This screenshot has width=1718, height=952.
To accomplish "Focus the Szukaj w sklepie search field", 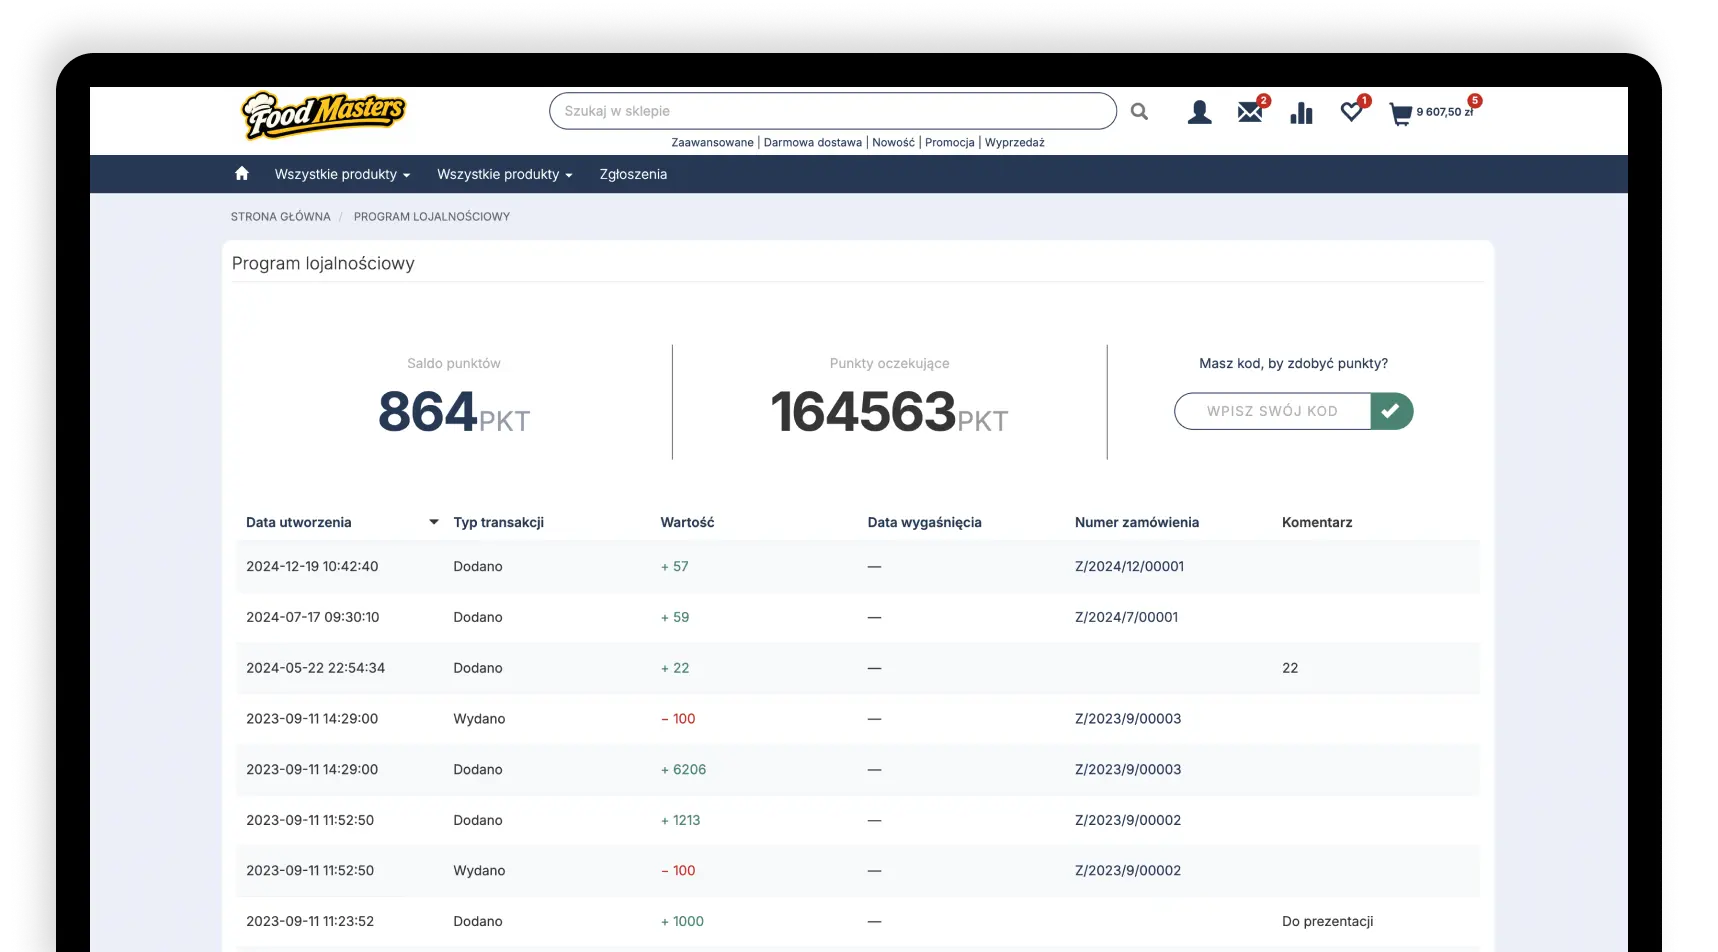I will 832,111.
